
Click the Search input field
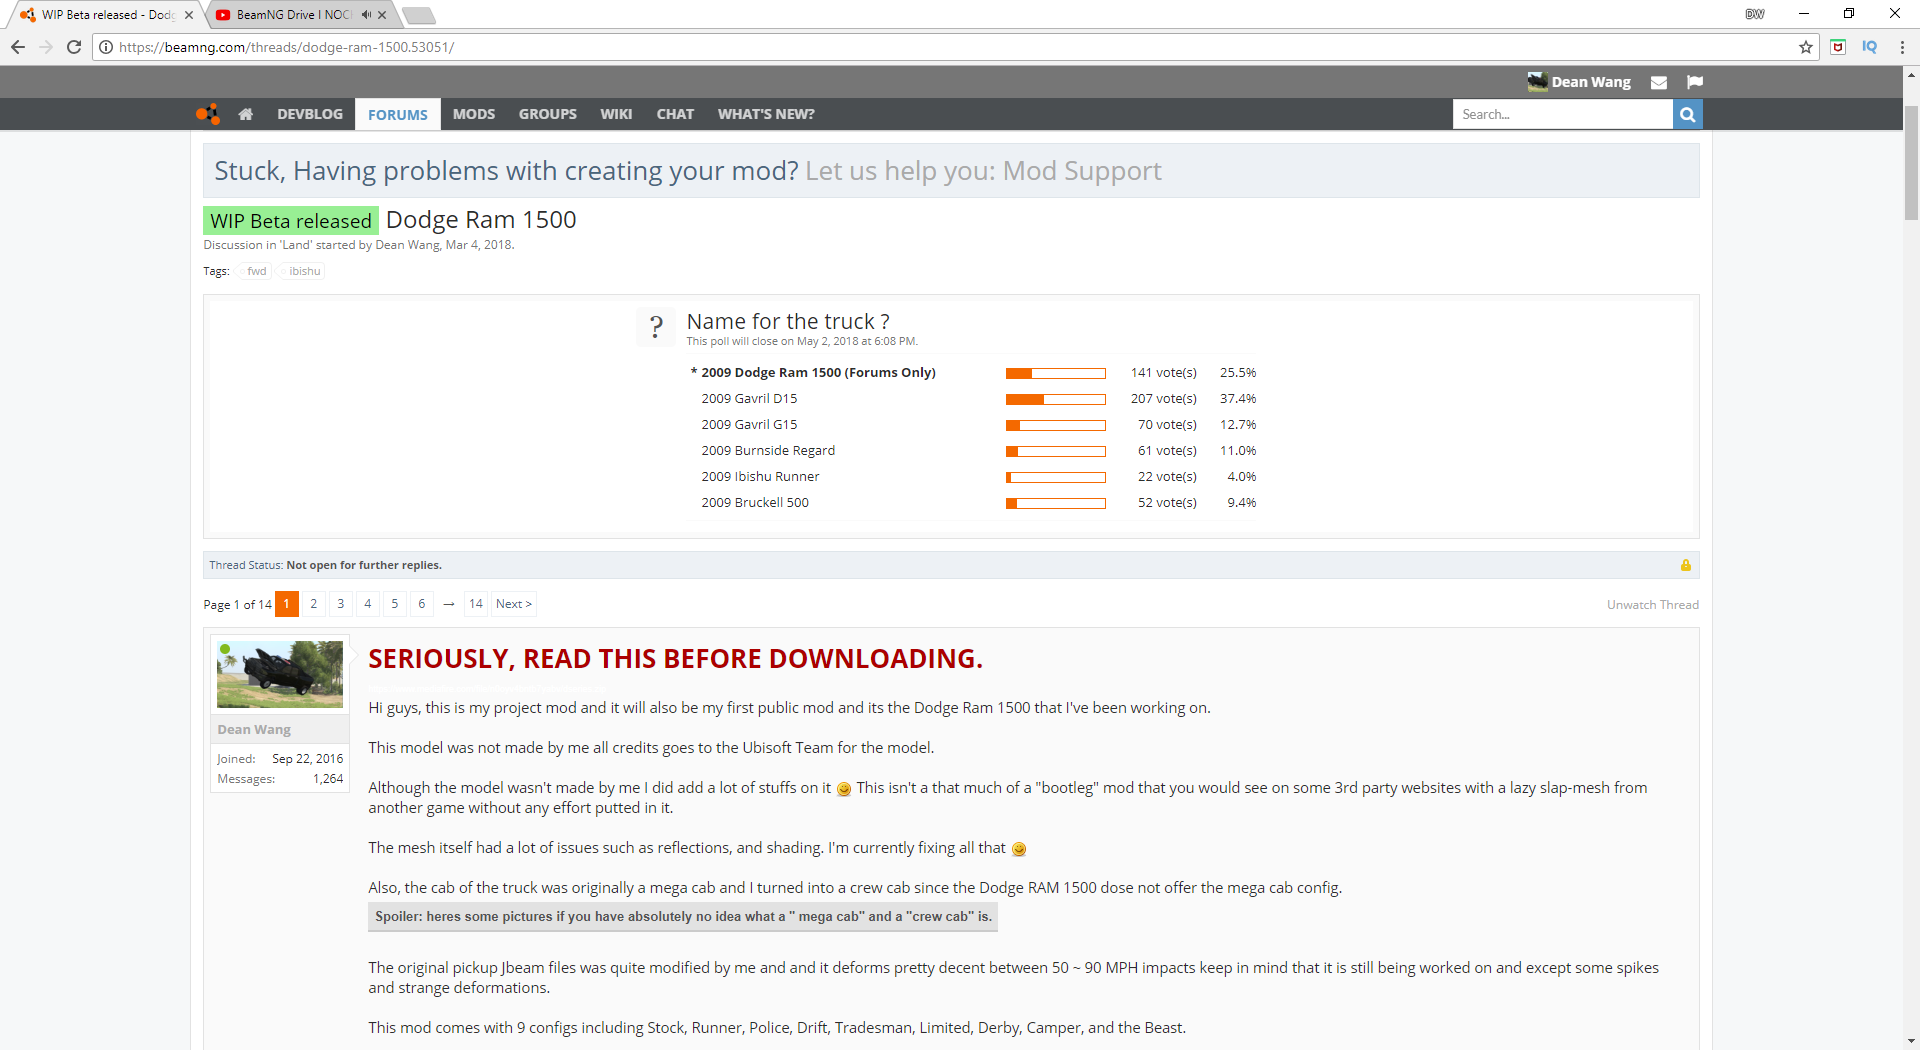(x=1563, y=114)
